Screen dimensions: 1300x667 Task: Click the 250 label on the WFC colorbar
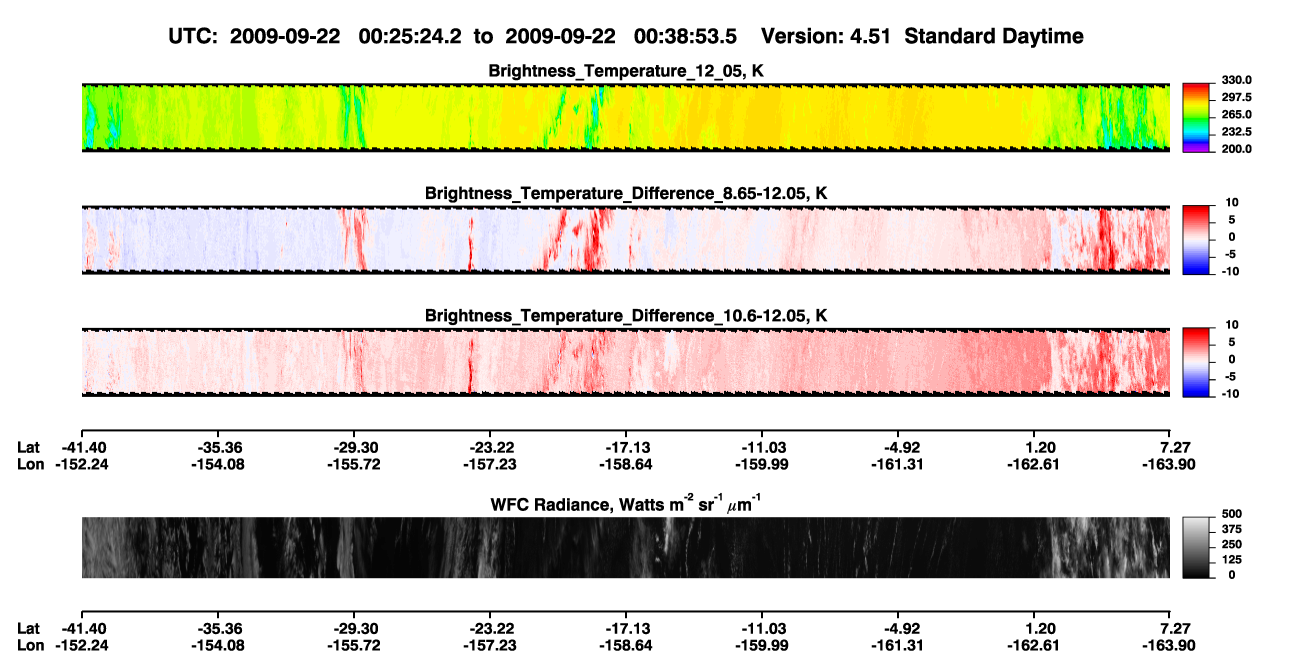click(1232, 544)
